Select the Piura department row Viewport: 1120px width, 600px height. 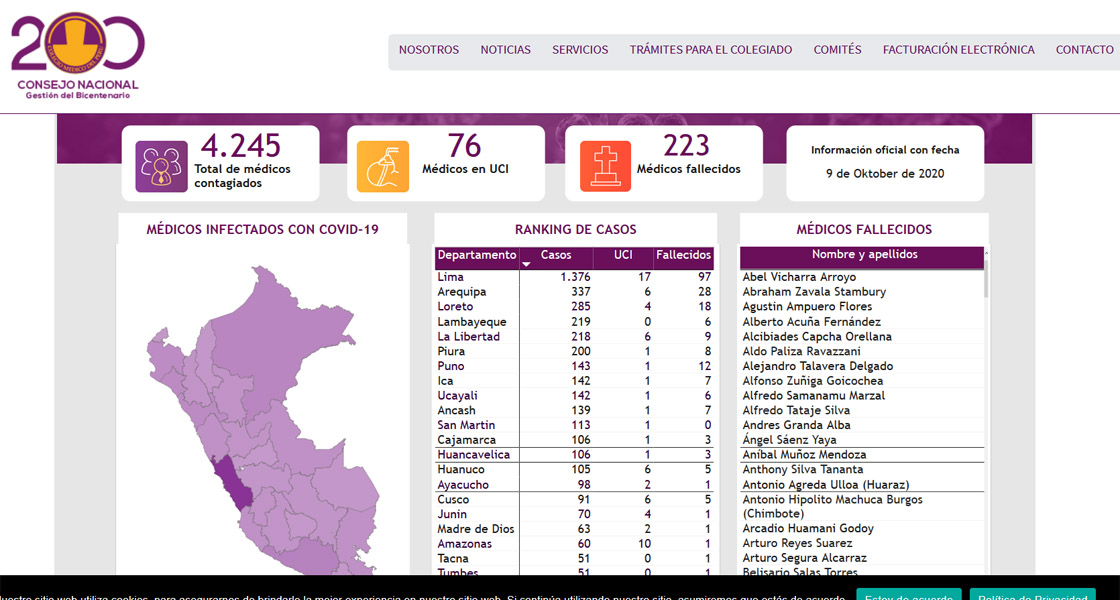574,351
